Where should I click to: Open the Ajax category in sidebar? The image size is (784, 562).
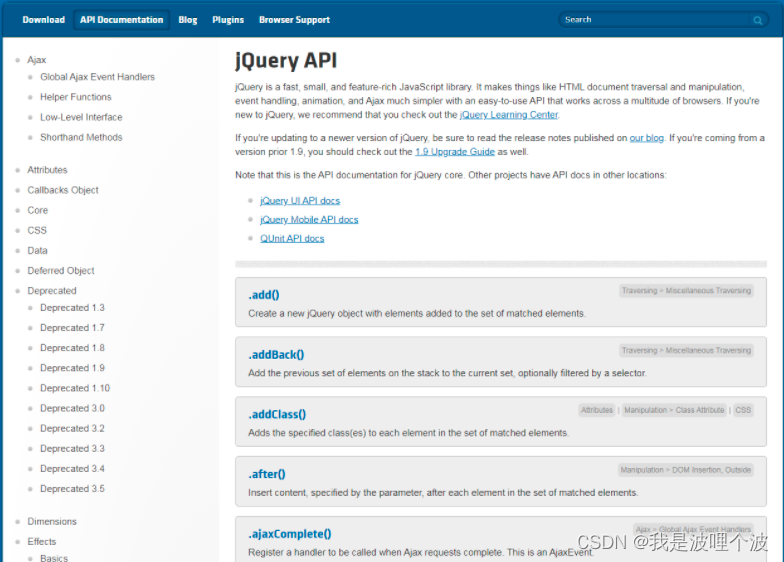point(36,60)
